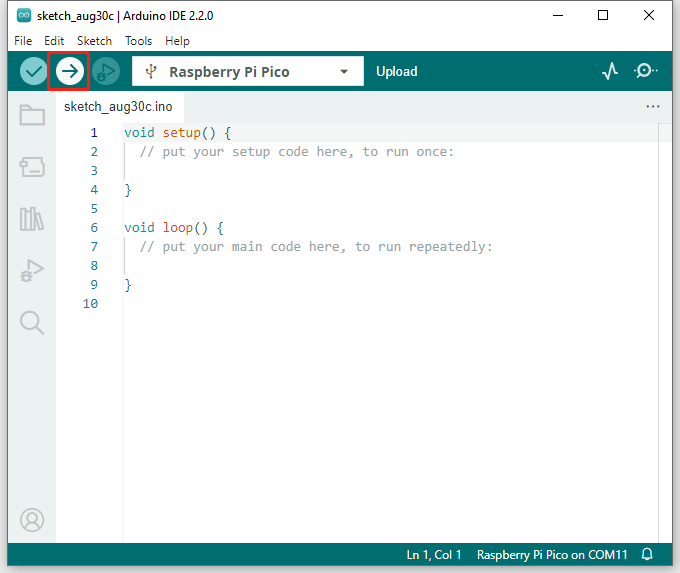Click the void setup() code line

(177, 133)
